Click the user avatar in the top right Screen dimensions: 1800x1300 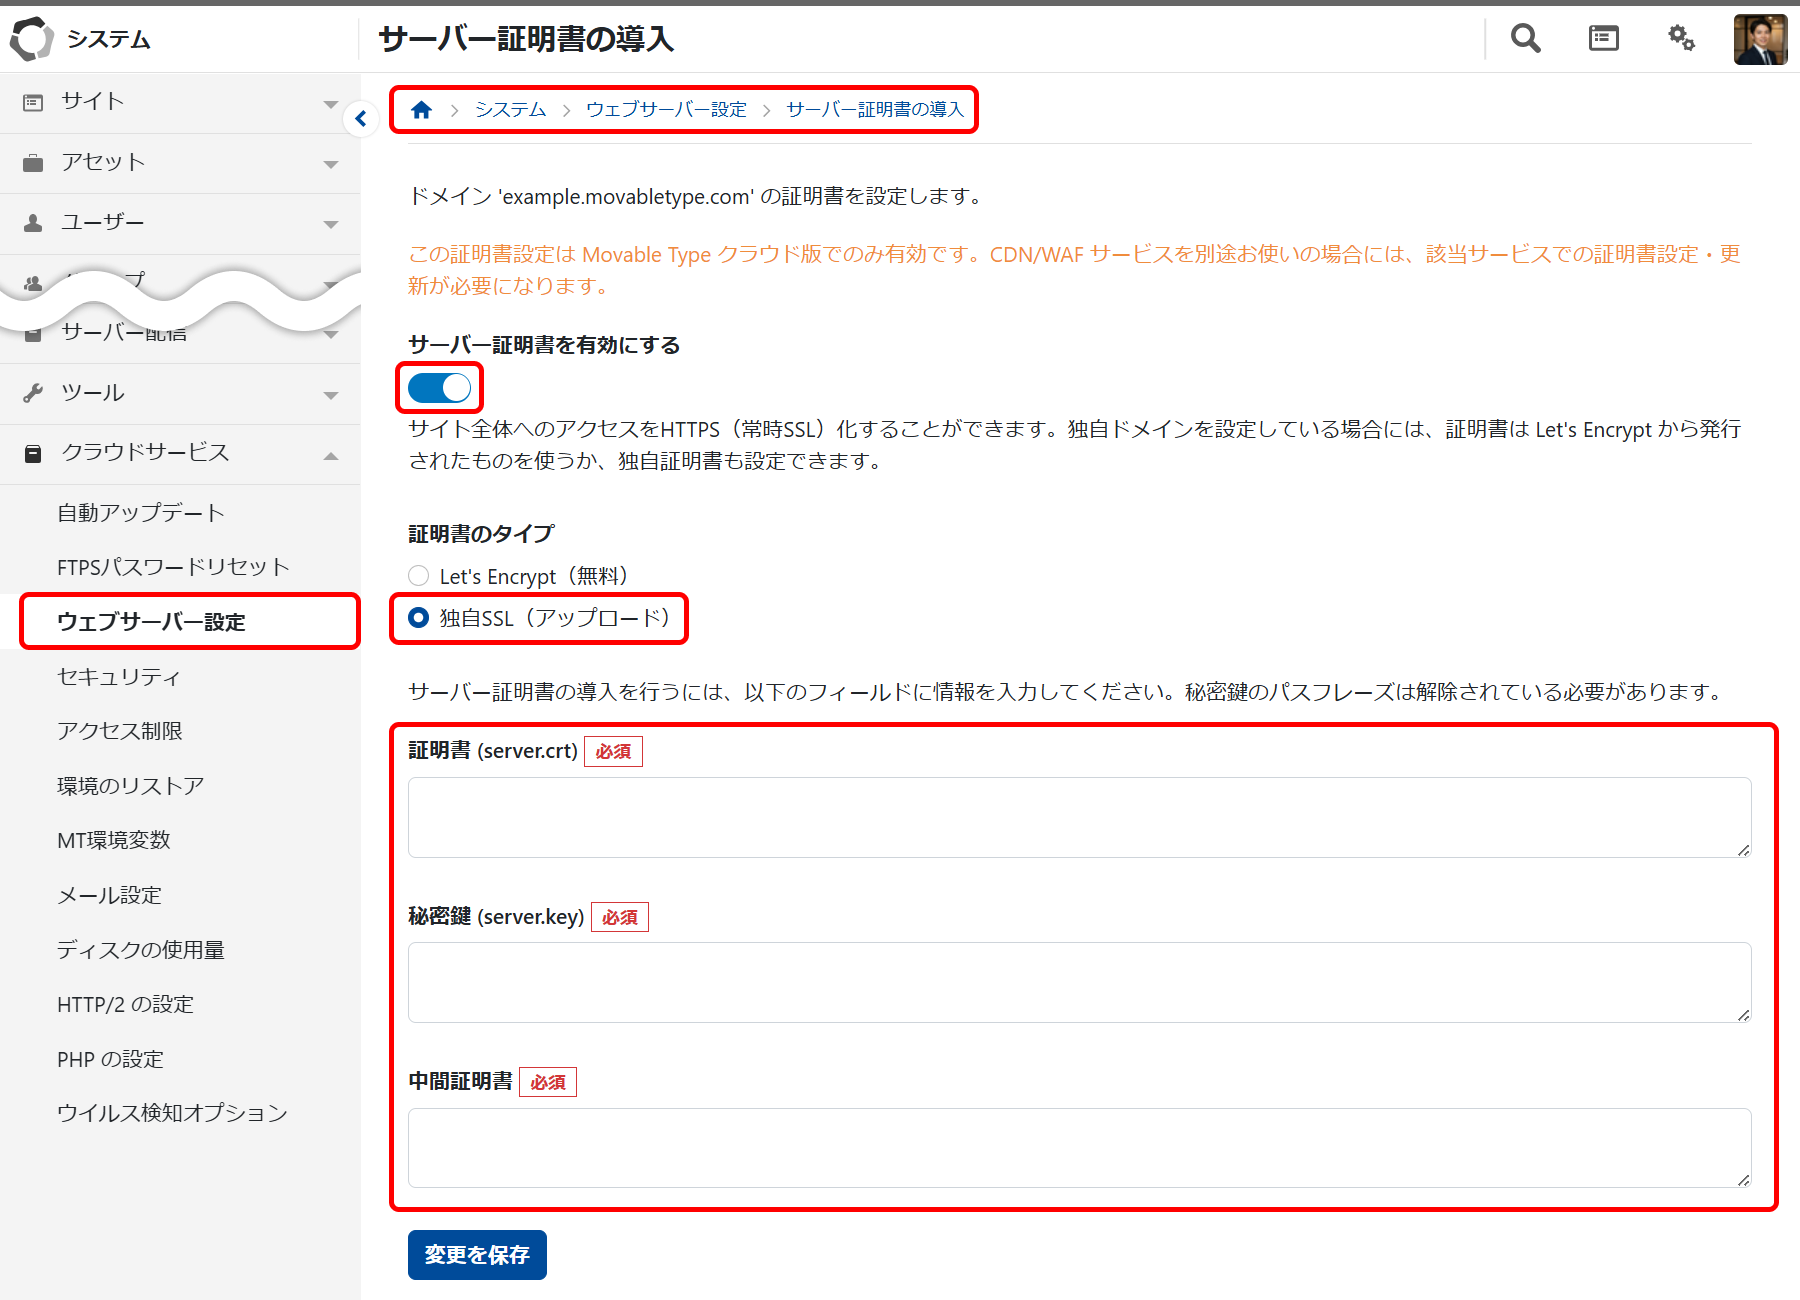[x=1762, y=38]
